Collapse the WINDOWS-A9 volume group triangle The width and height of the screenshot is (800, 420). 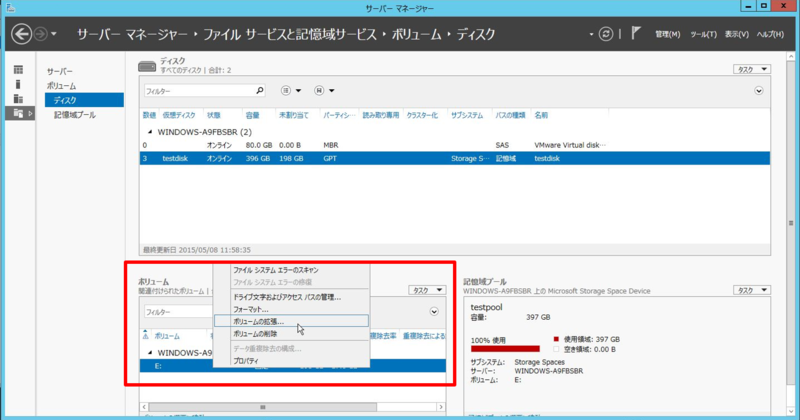point(149,353)
